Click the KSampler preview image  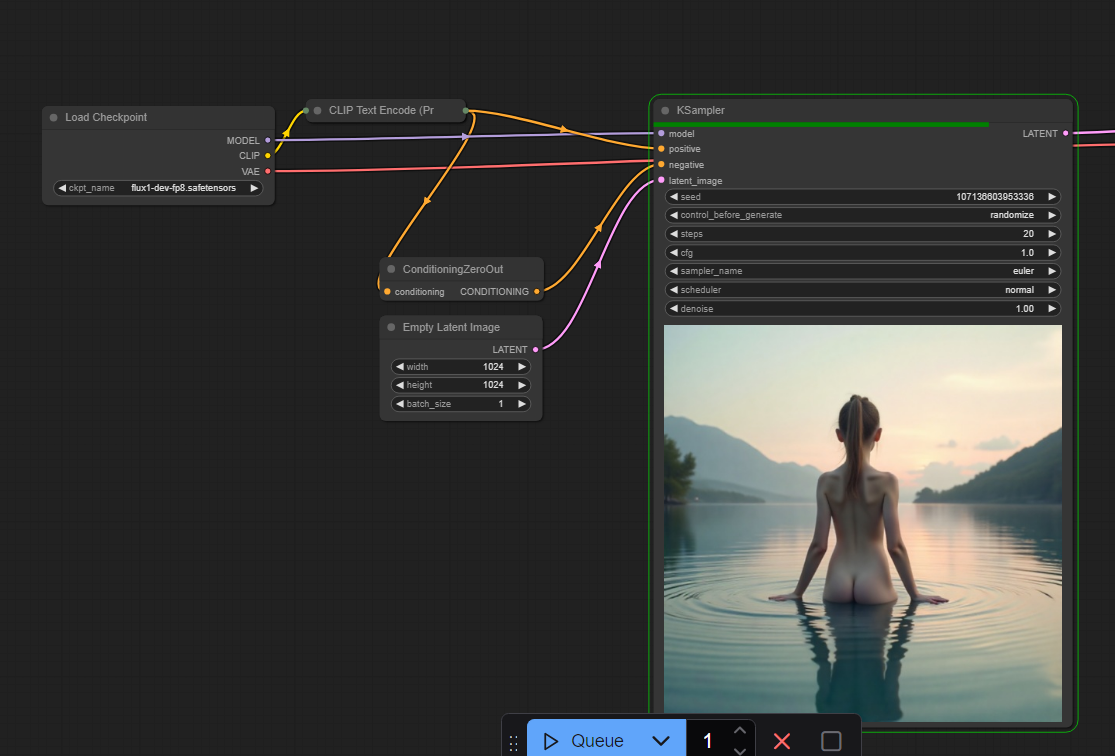[863, 523]
